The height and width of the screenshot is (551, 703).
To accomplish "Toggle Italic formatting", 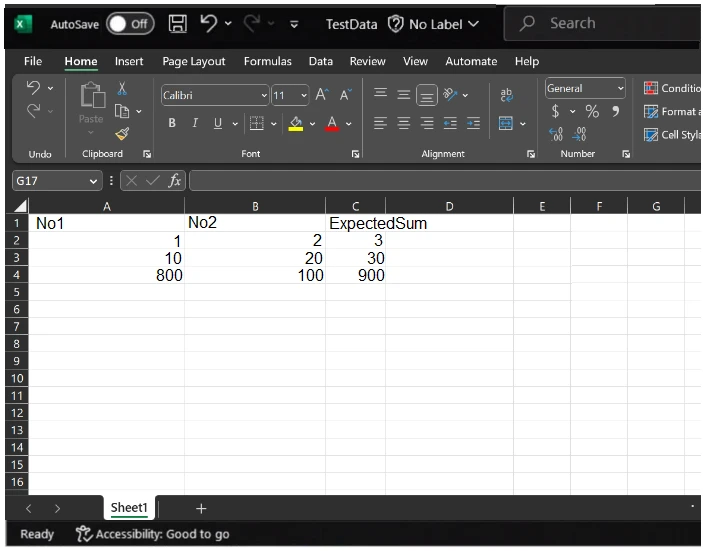I will click(x=194, y=123).
